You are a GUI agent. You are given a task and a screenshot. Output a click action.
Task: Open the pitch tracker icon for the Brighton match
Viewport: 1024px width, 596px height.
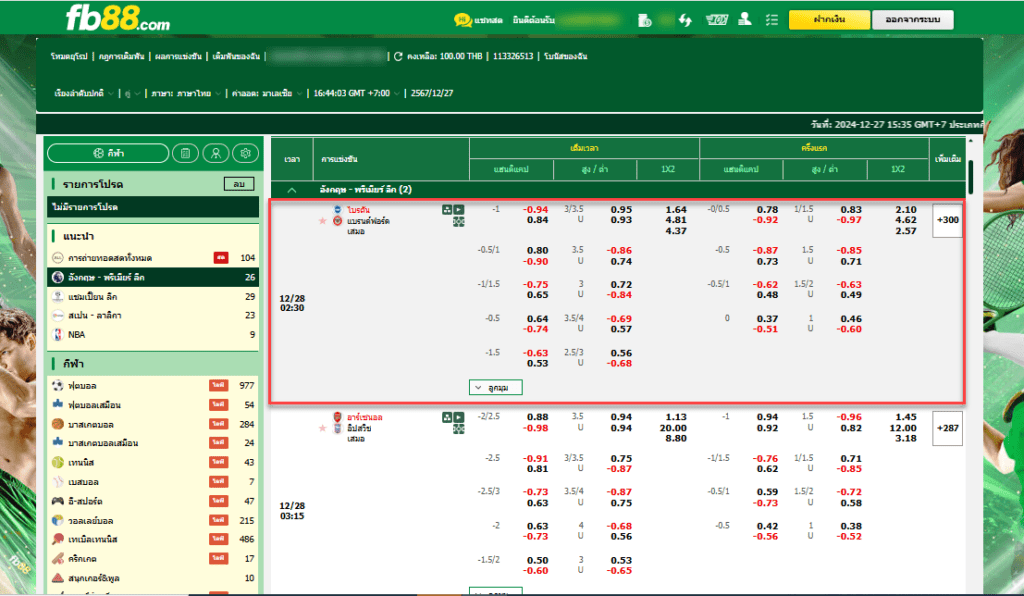tap(459, 222)
